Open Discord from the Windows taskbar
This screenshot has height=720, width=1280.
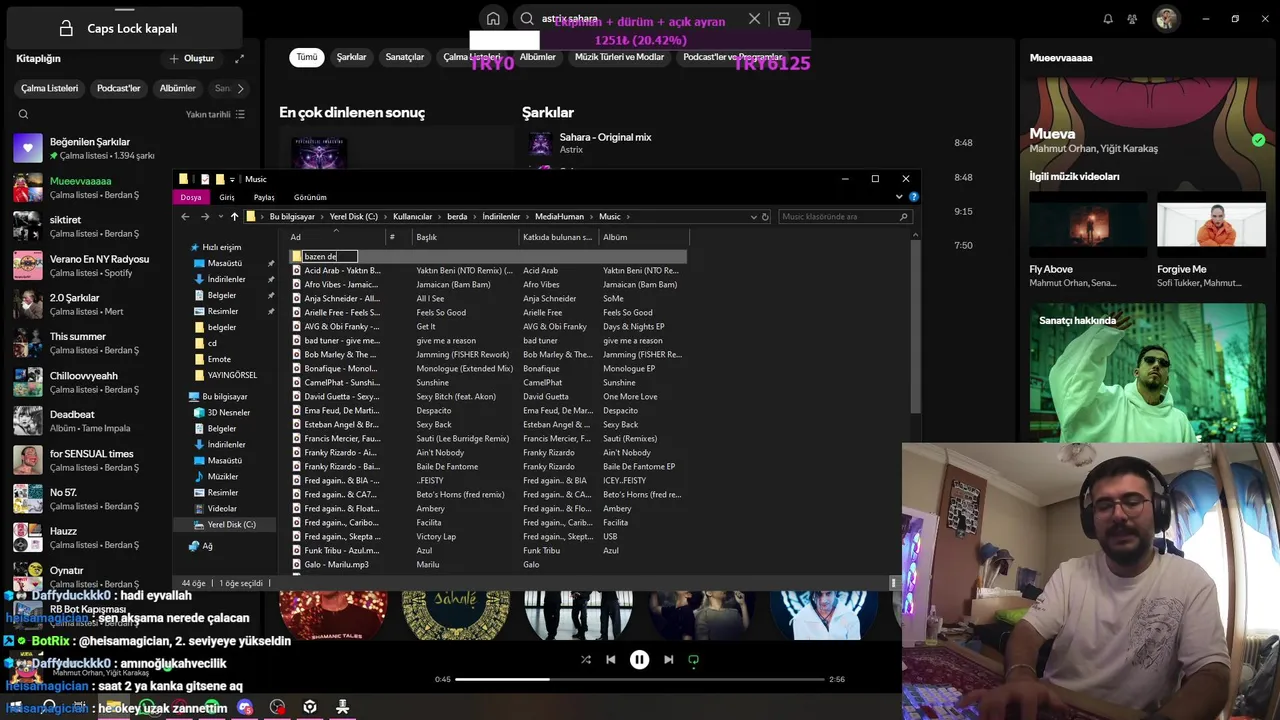tap(245, 708)
